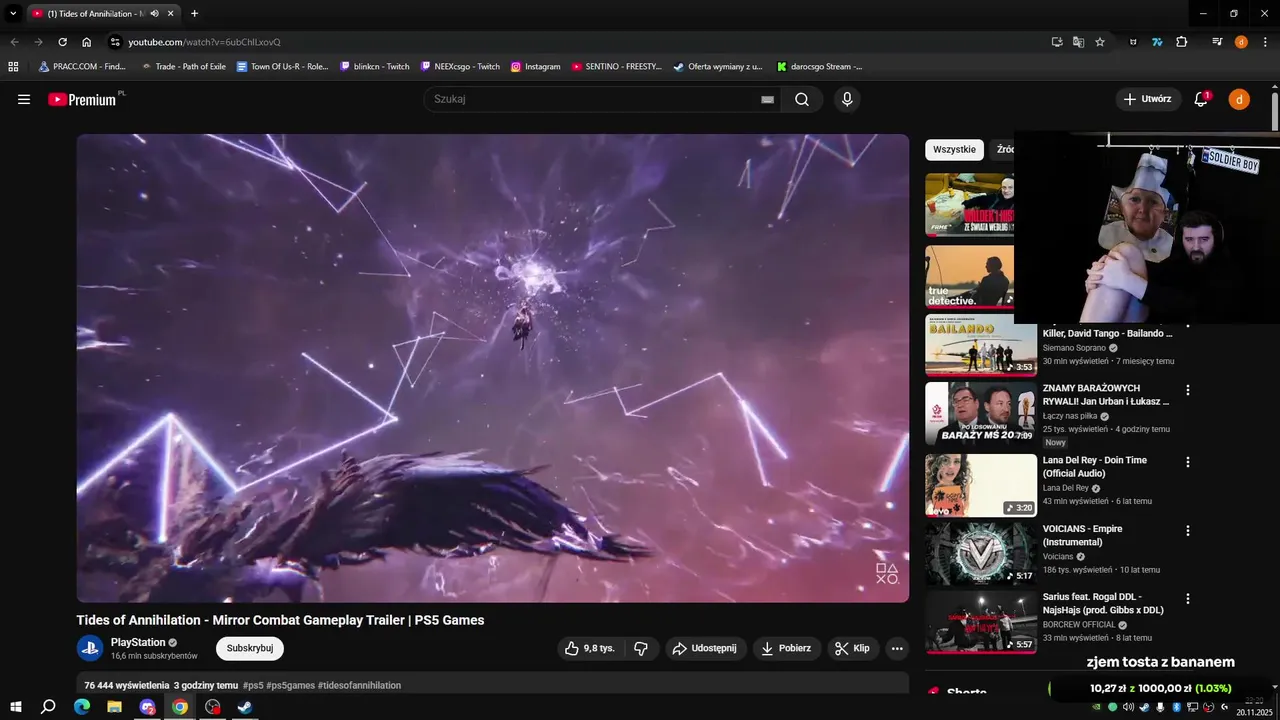Screen dimensions: 1280x720
Task: Click the Chrome address bar URL
Action: pos(204,42)
